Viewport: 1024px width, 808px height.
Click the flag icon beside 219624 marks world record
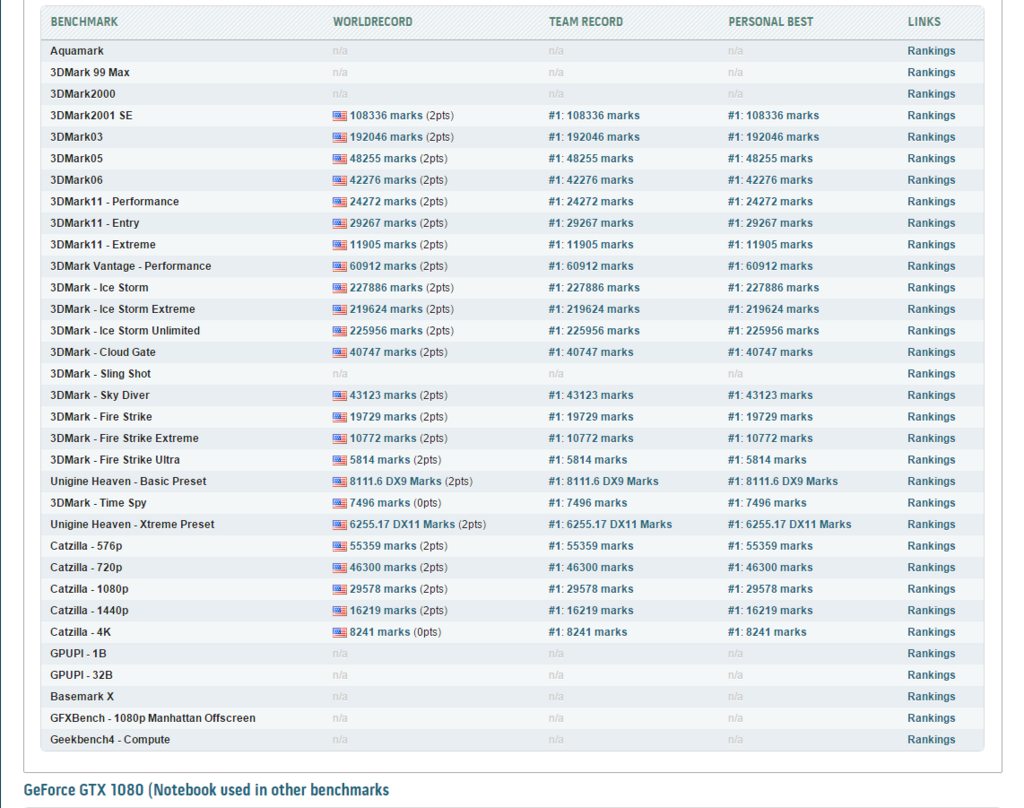click(340, 310)
